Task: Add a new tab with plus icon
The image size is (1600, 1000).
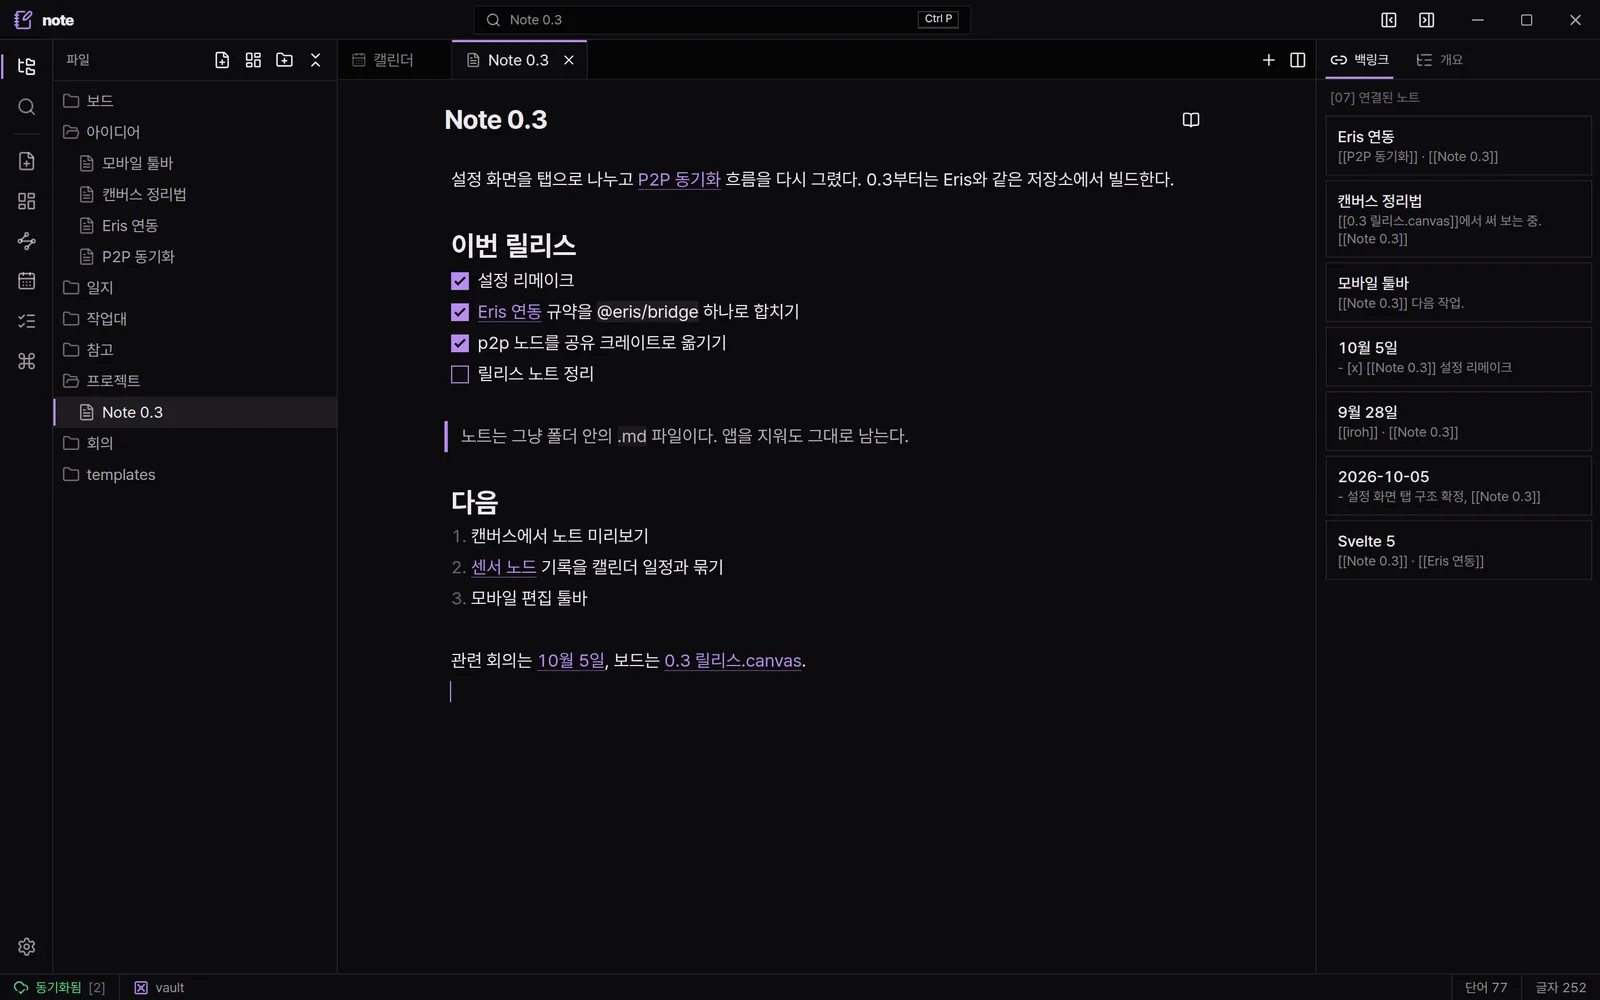Action: [1268, 60]
